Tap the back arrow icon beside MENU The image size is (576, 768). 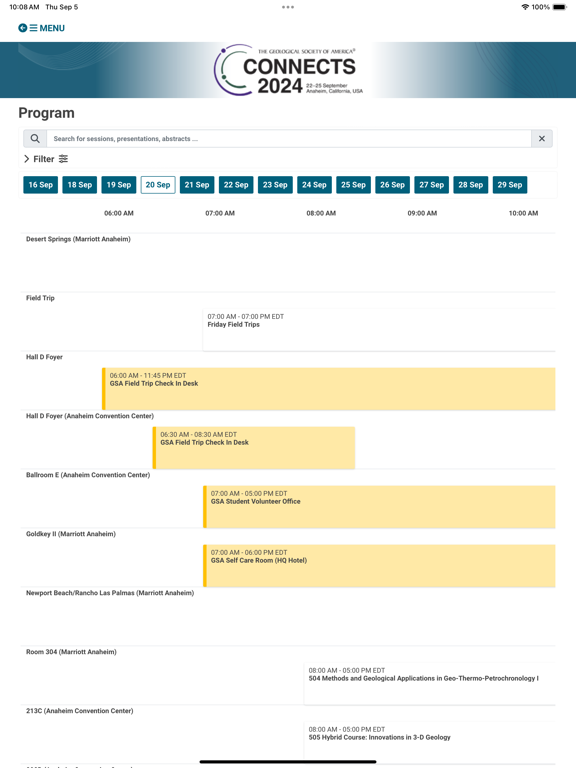(x=23, y=28)
